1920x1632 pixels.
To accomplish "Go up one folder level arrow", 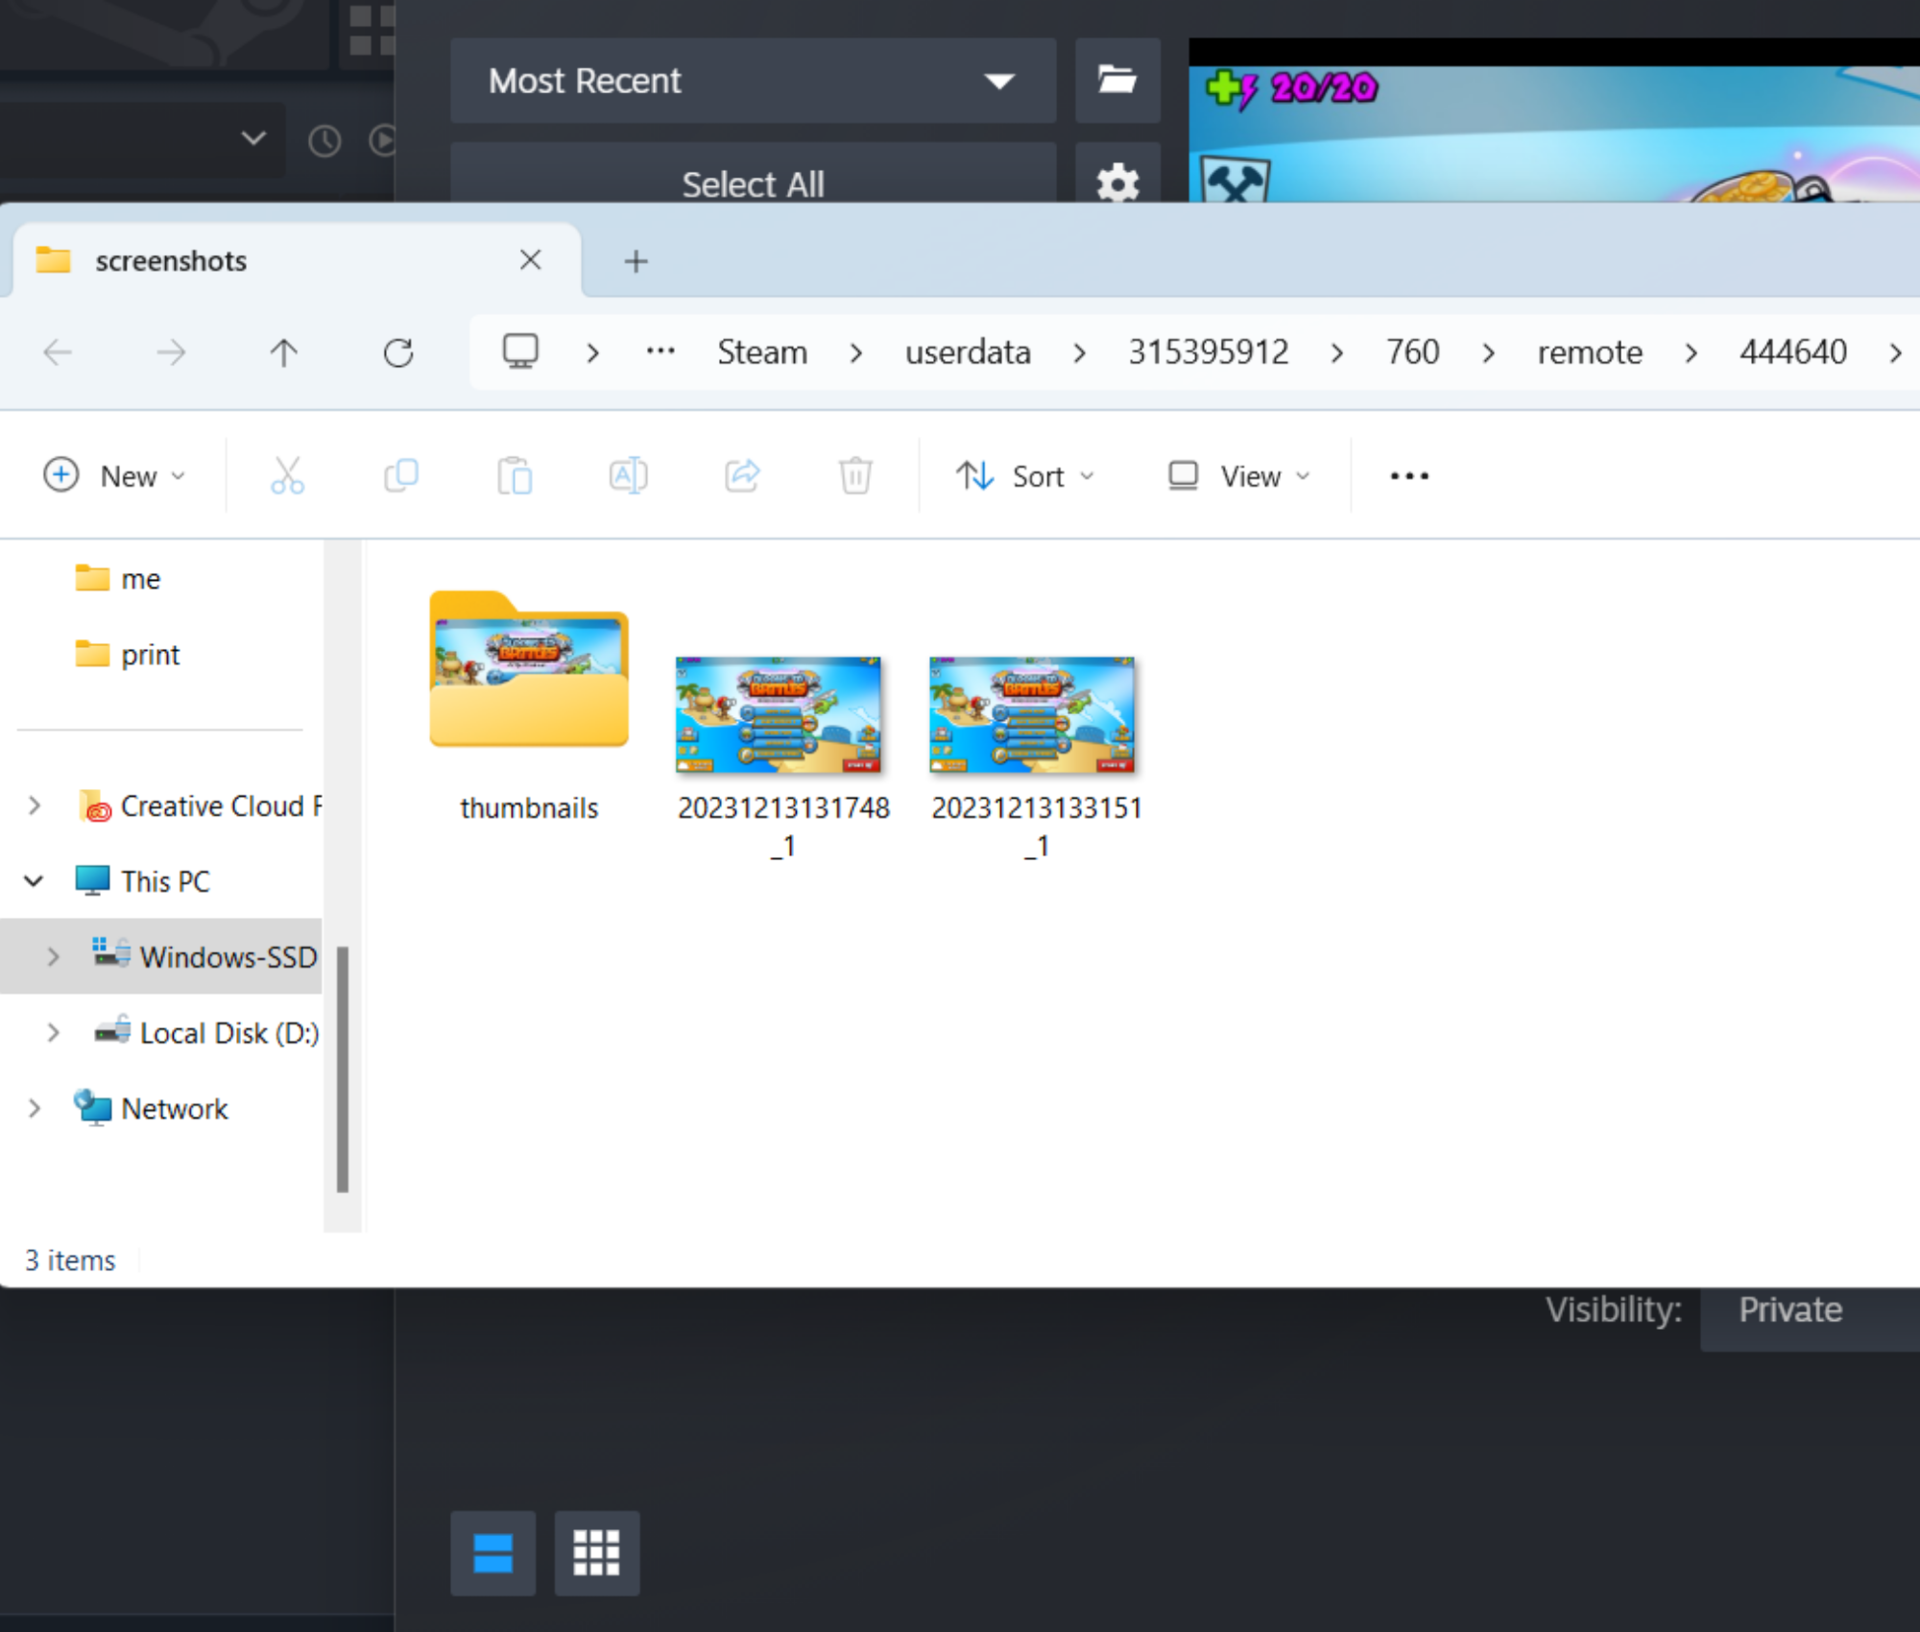I will click(283, 352).
